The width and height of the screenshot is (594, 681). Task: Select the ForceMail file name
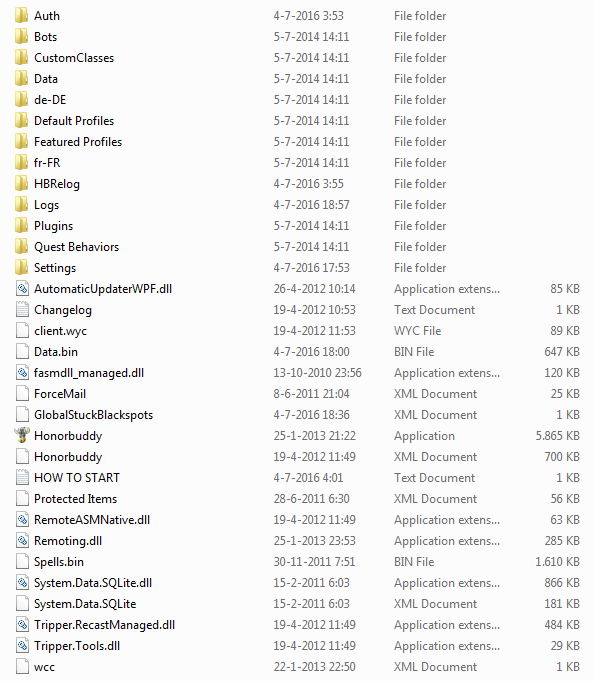[60, 393]
